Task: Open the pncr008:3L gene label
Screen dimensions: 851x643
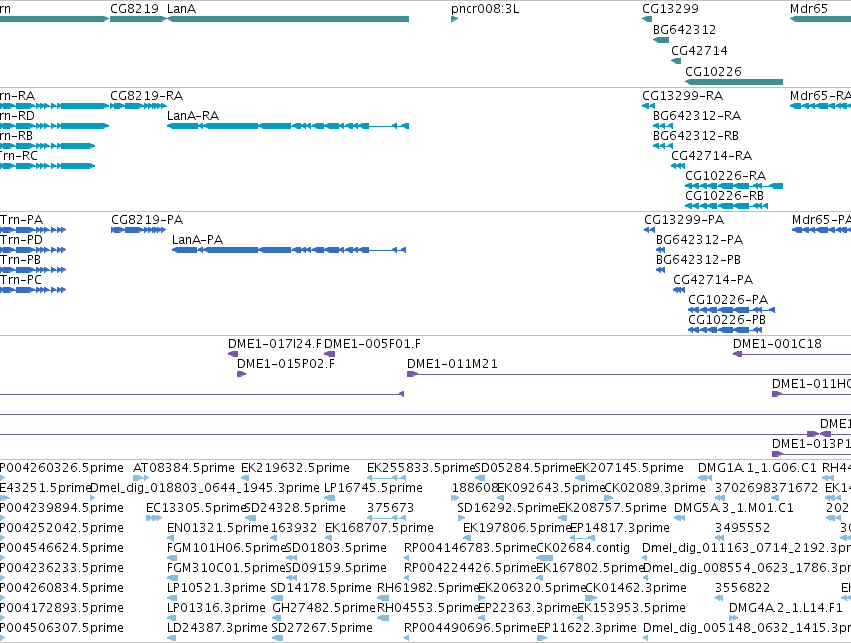Action: point(485,9)
